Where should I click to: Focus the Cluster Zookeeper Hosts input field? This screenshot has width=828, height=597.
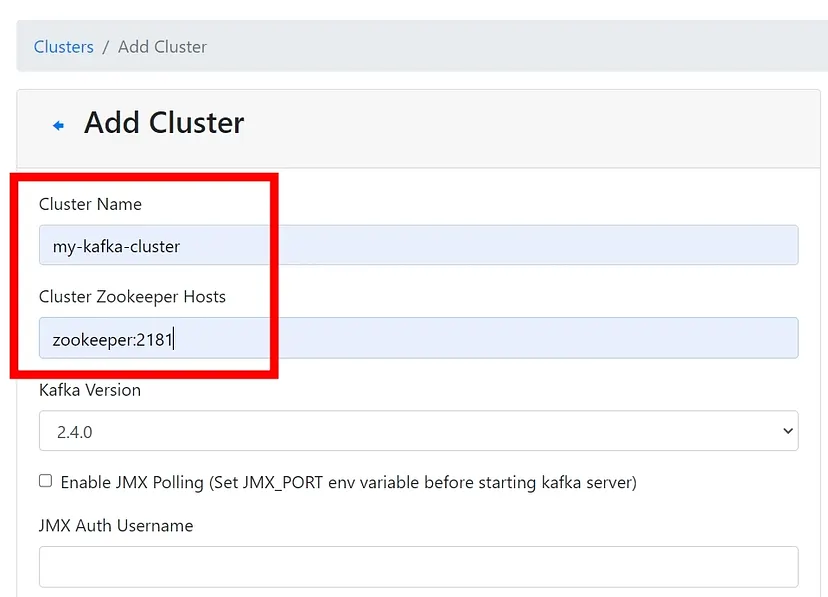point(418,338)
